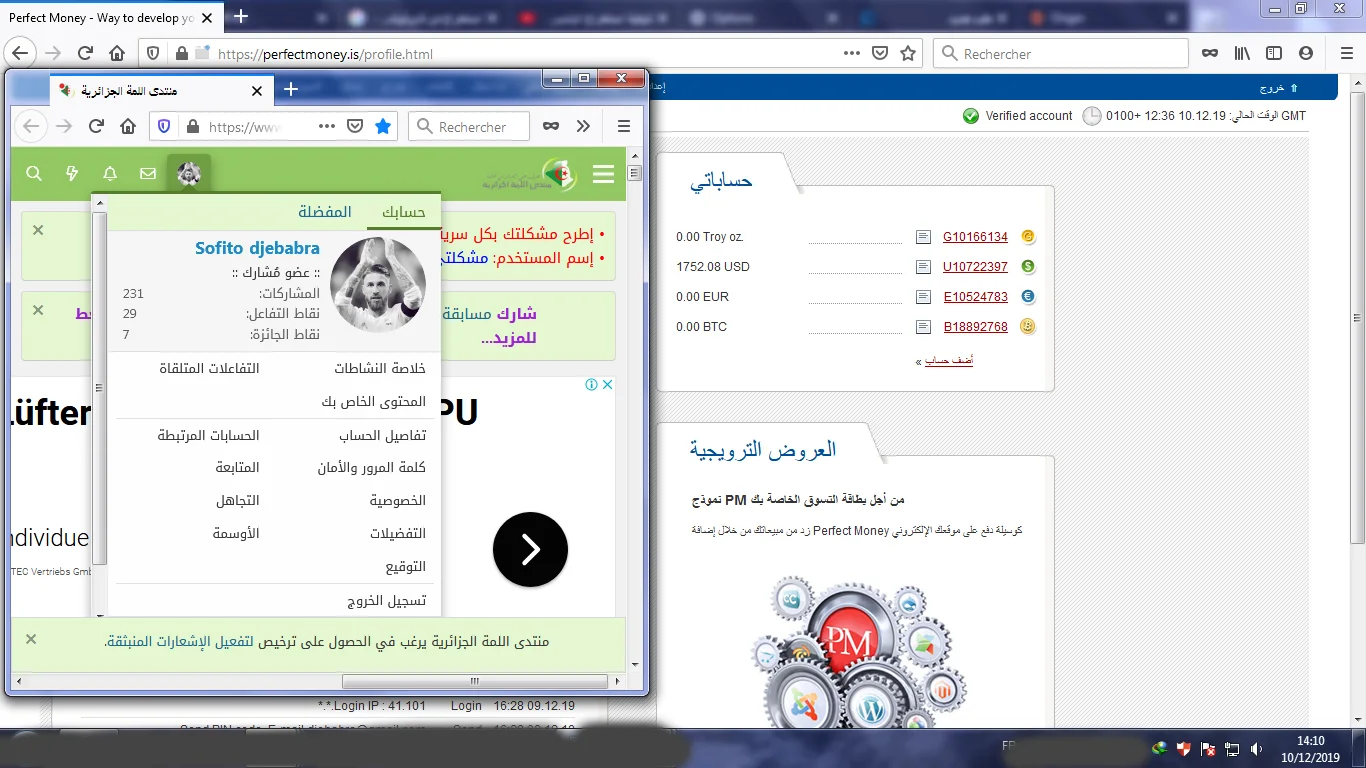This screenshot has width=1366, height=768.
Task: Click the volume speaker icon in system tray
Action: [x=1257, y=749]
